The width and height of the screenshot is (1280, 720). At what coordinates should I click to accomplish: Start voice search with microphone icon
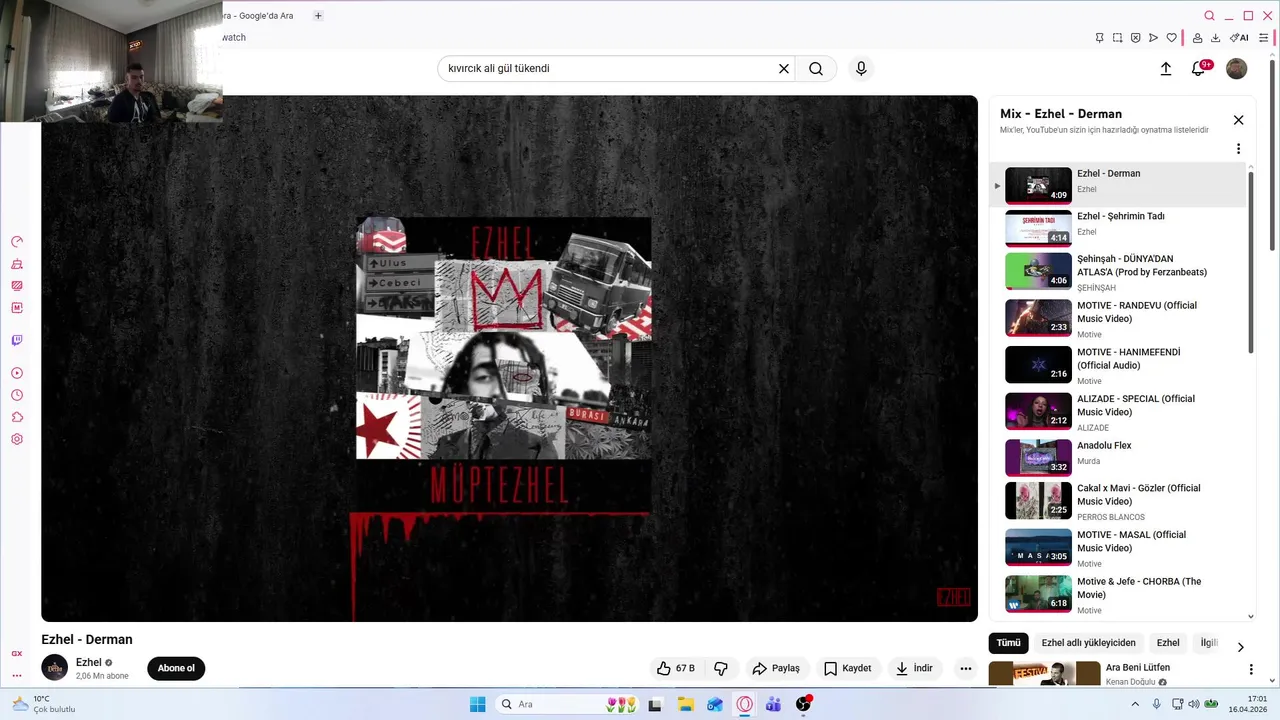coord(861,69)
